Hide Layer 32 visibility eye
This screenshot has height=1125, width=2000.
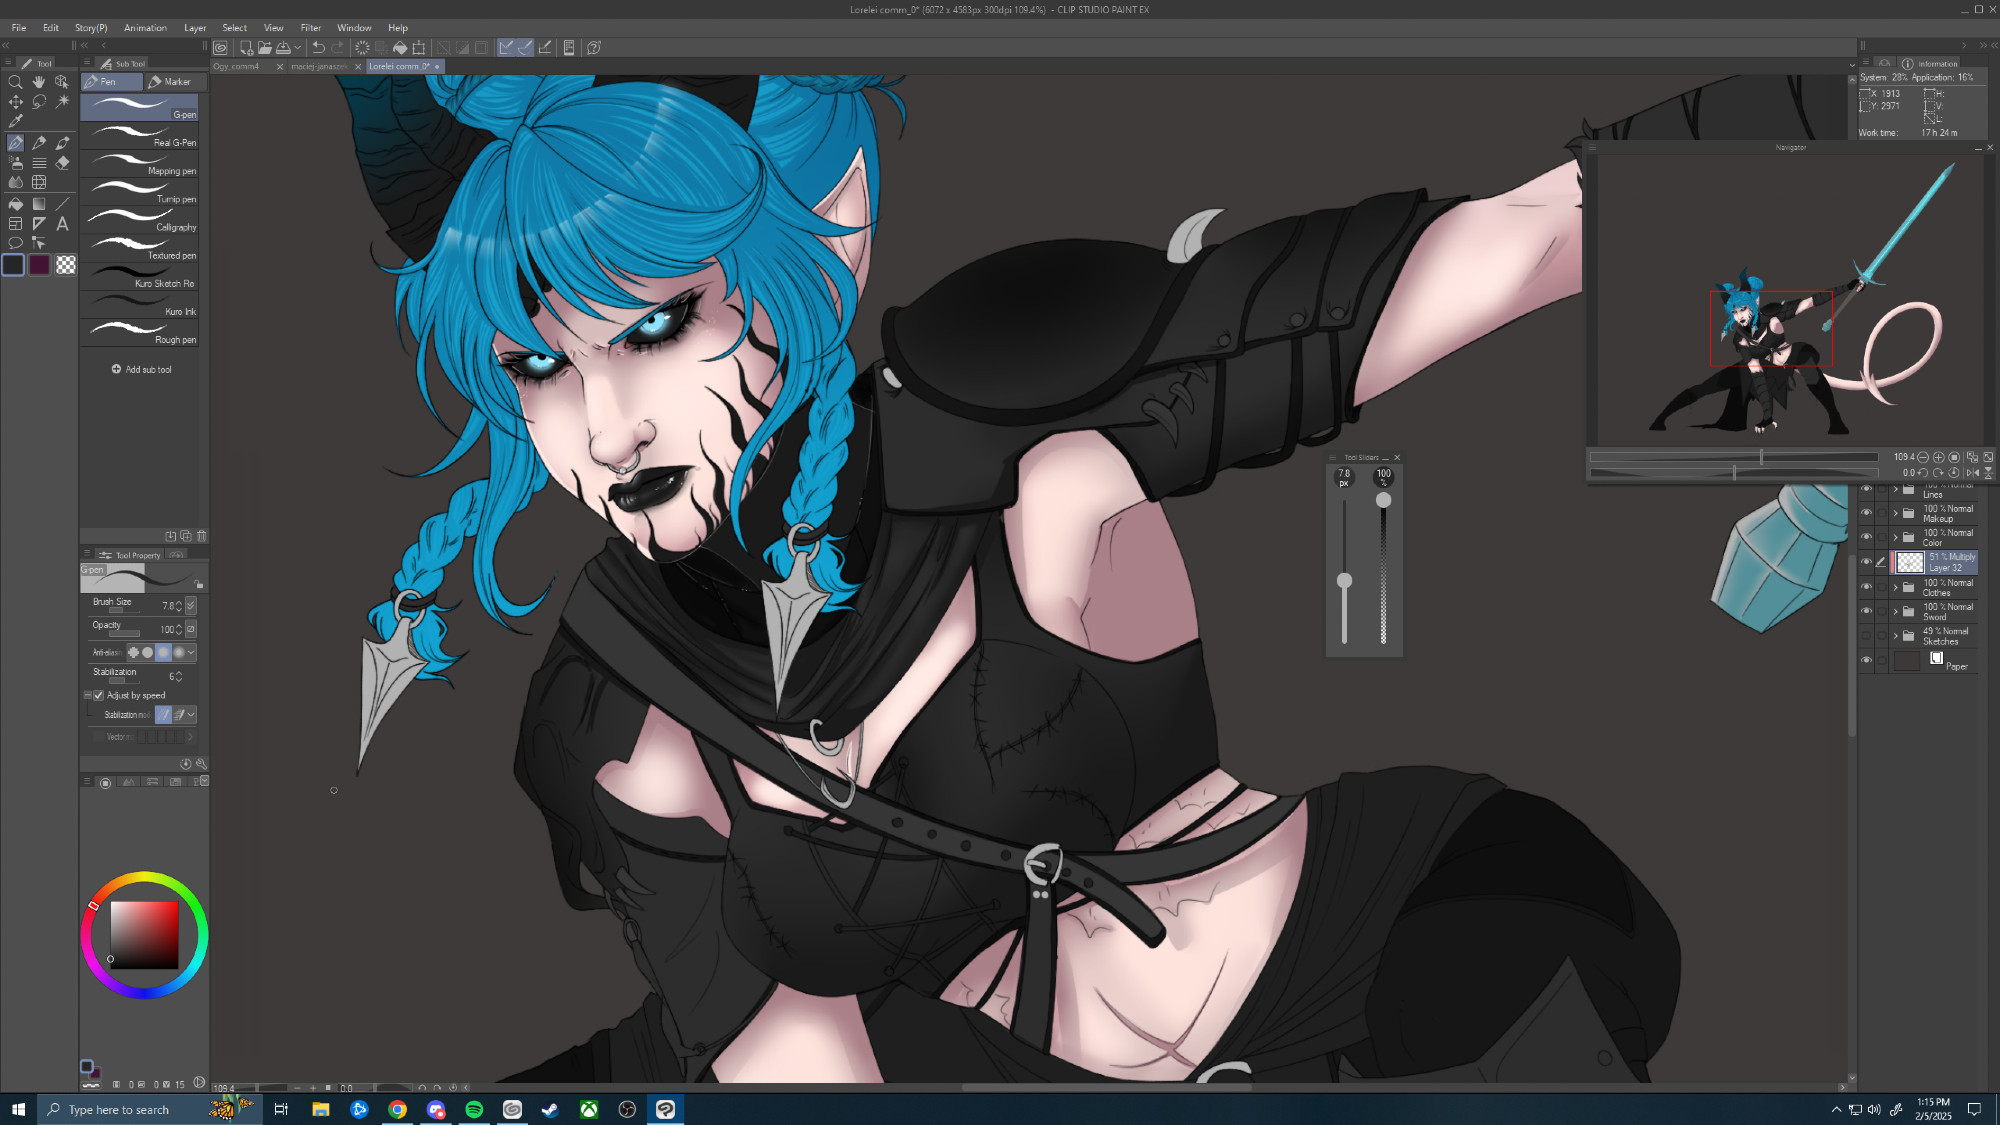point(1866,562)
